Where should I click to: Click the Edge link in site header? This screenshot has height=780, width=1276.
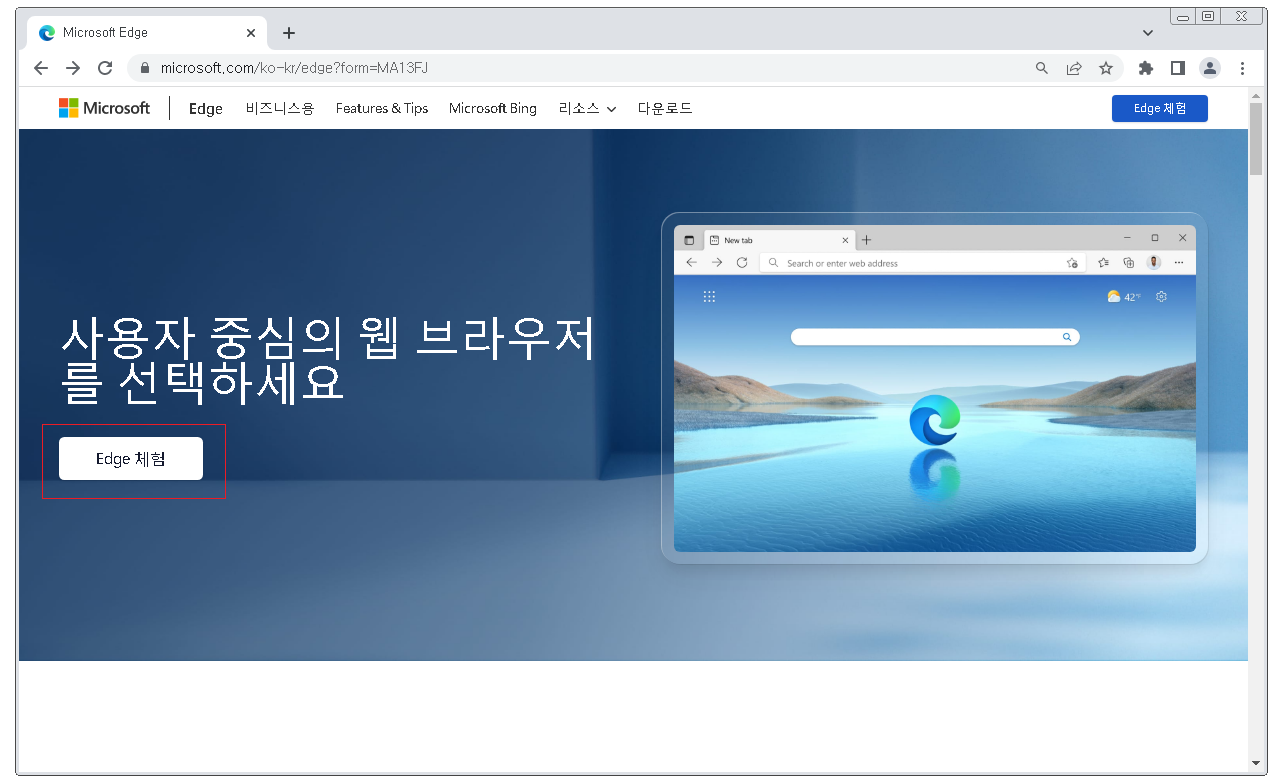coord(206,108)
